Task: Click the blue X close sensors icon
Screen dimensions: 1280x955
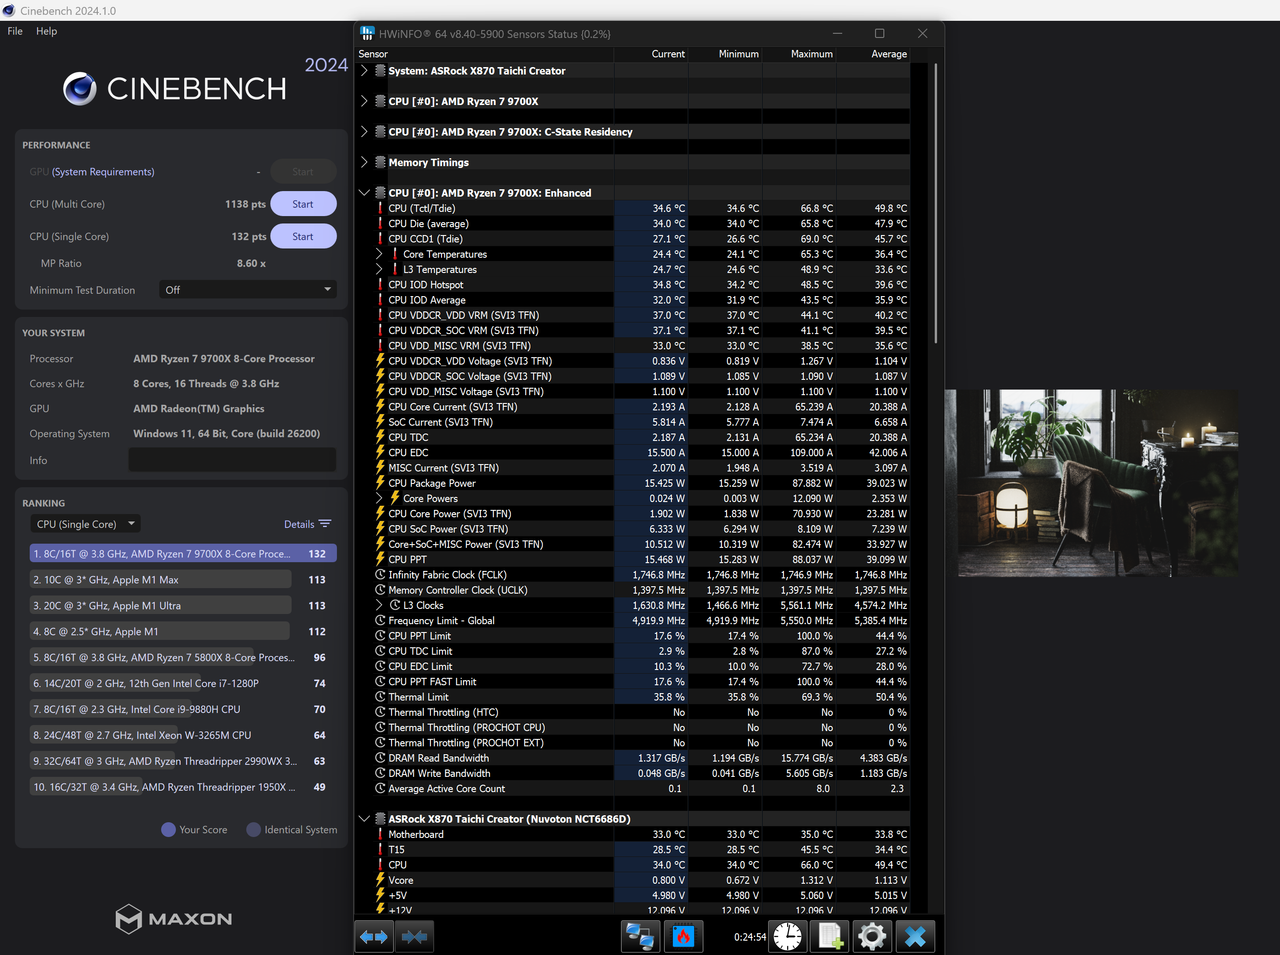Action: (915, 937)
